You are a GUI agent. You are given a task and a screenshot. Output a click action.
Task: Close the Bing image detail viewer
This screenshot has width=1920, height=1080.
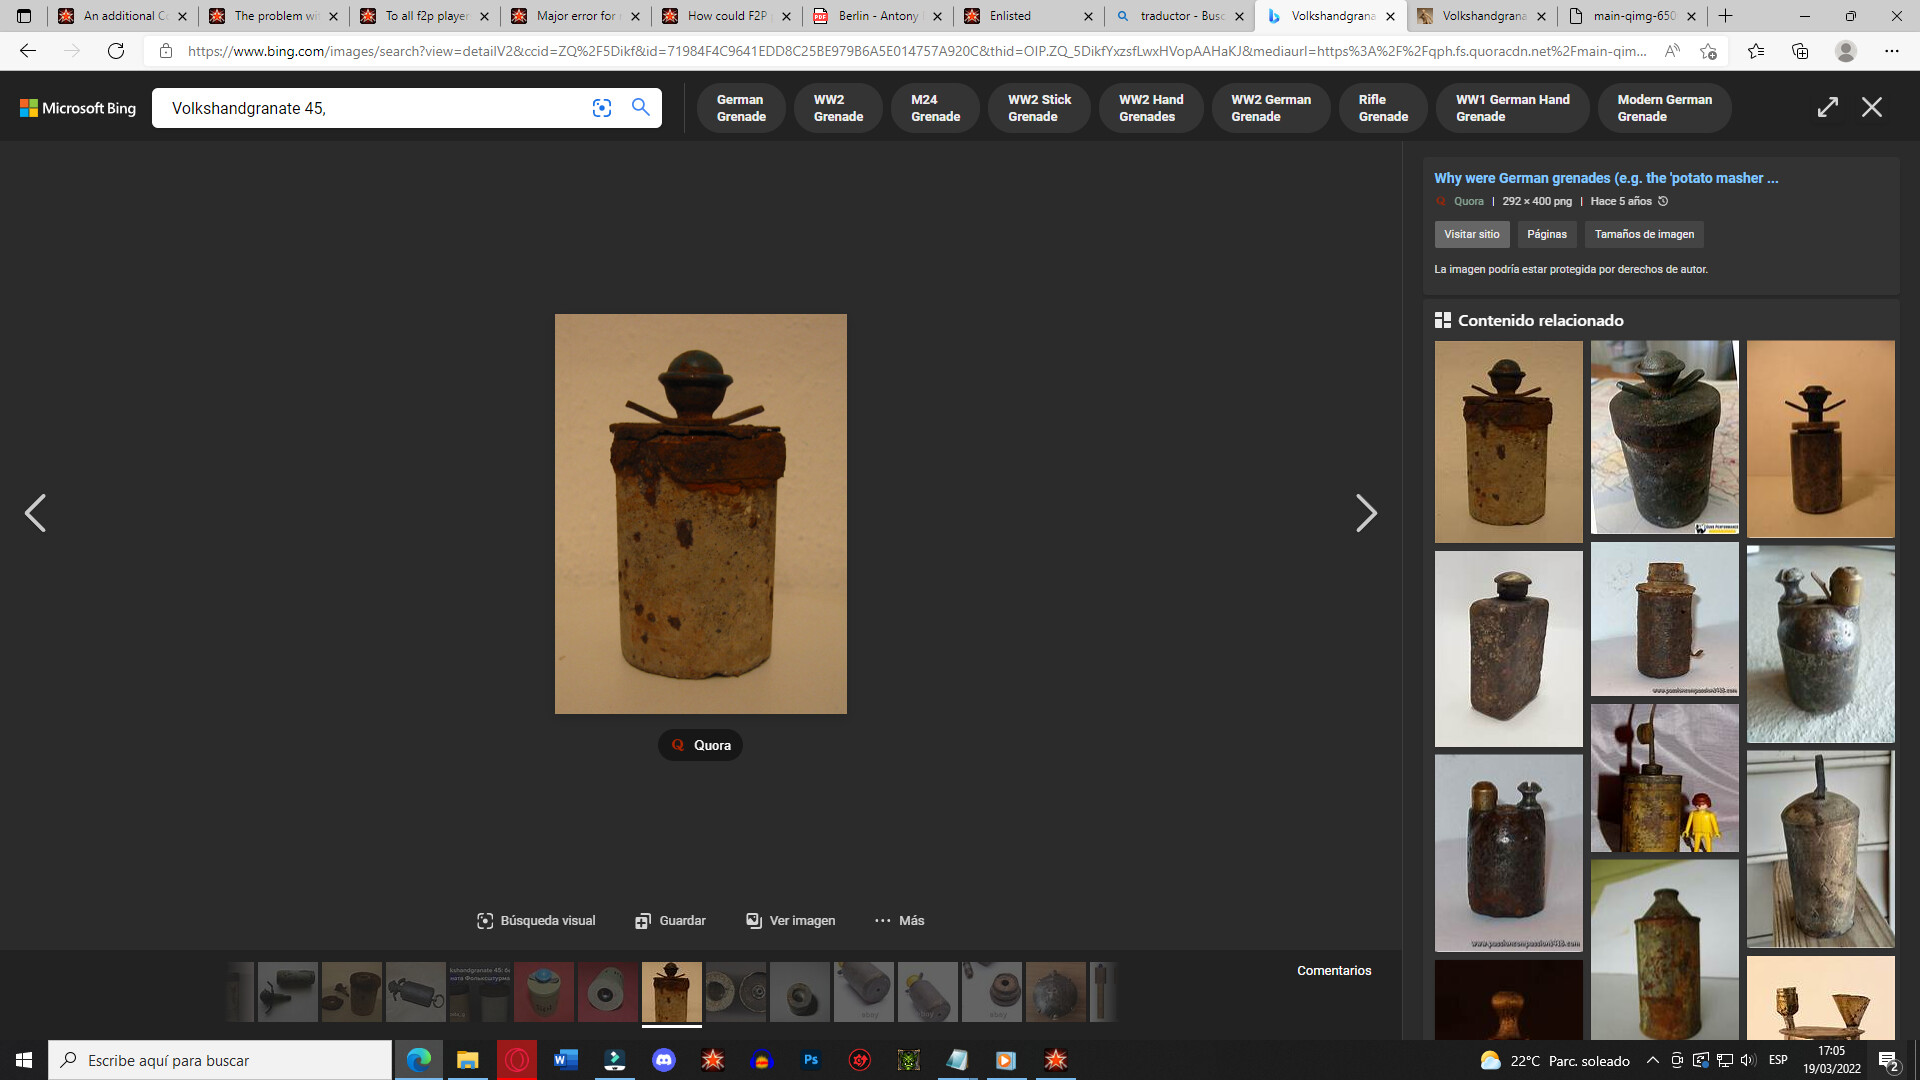pos(1871,107)
